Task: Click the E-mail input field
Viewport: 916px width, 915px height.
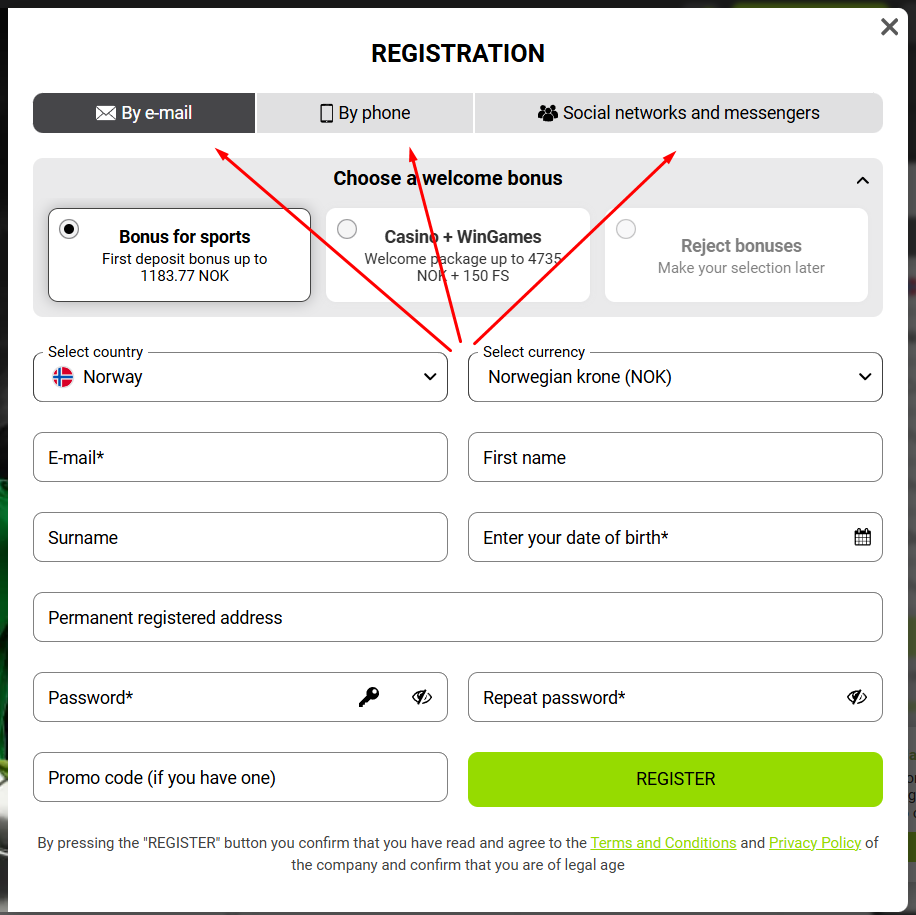Action: coord(240,457)
